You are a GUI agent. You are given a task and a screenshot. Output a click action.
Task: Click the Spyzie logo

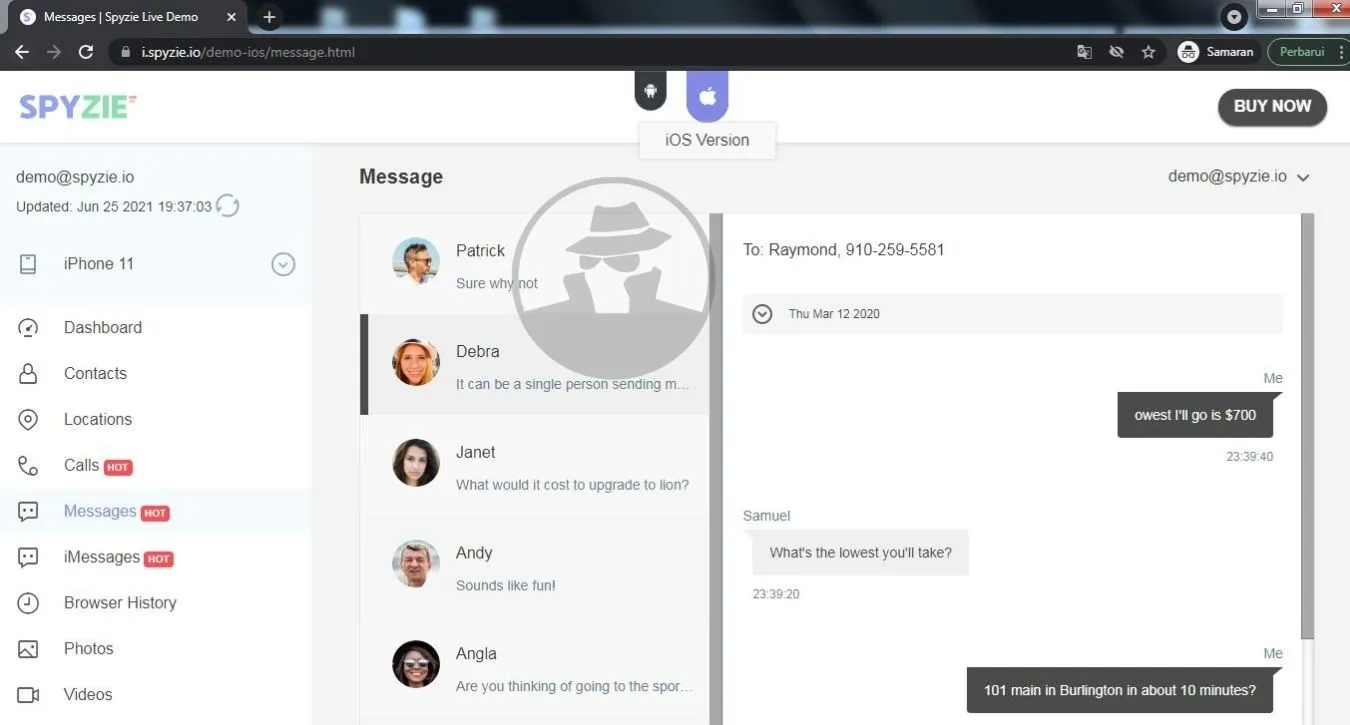78,106
